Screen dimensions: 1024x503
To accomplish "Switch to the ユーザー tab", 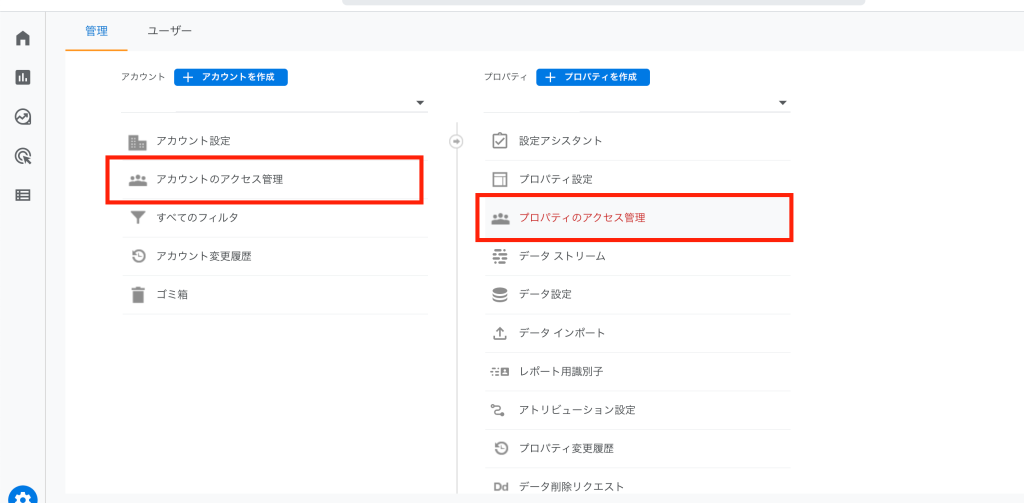I will (x=170, y=31).
